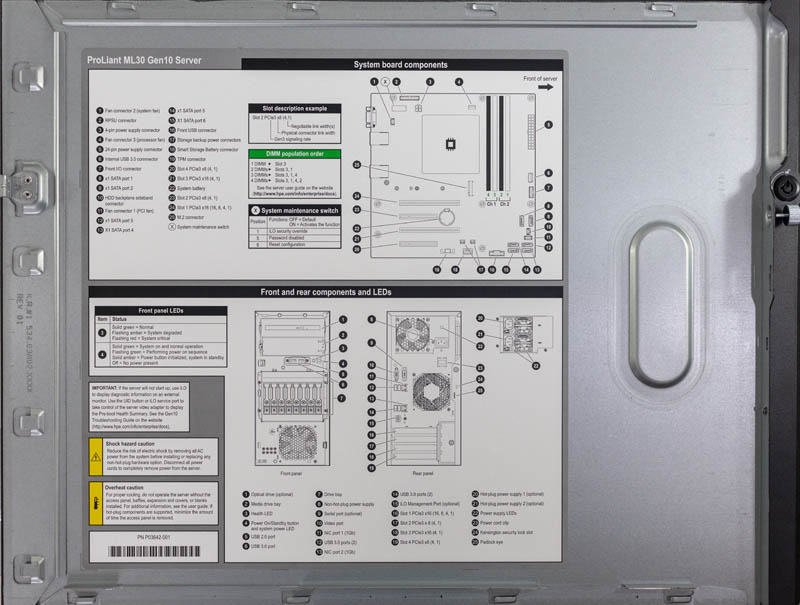Click the X circle in System maintenance switch header
The width and height of the screenshot is (800, 605).
(256, 210)
